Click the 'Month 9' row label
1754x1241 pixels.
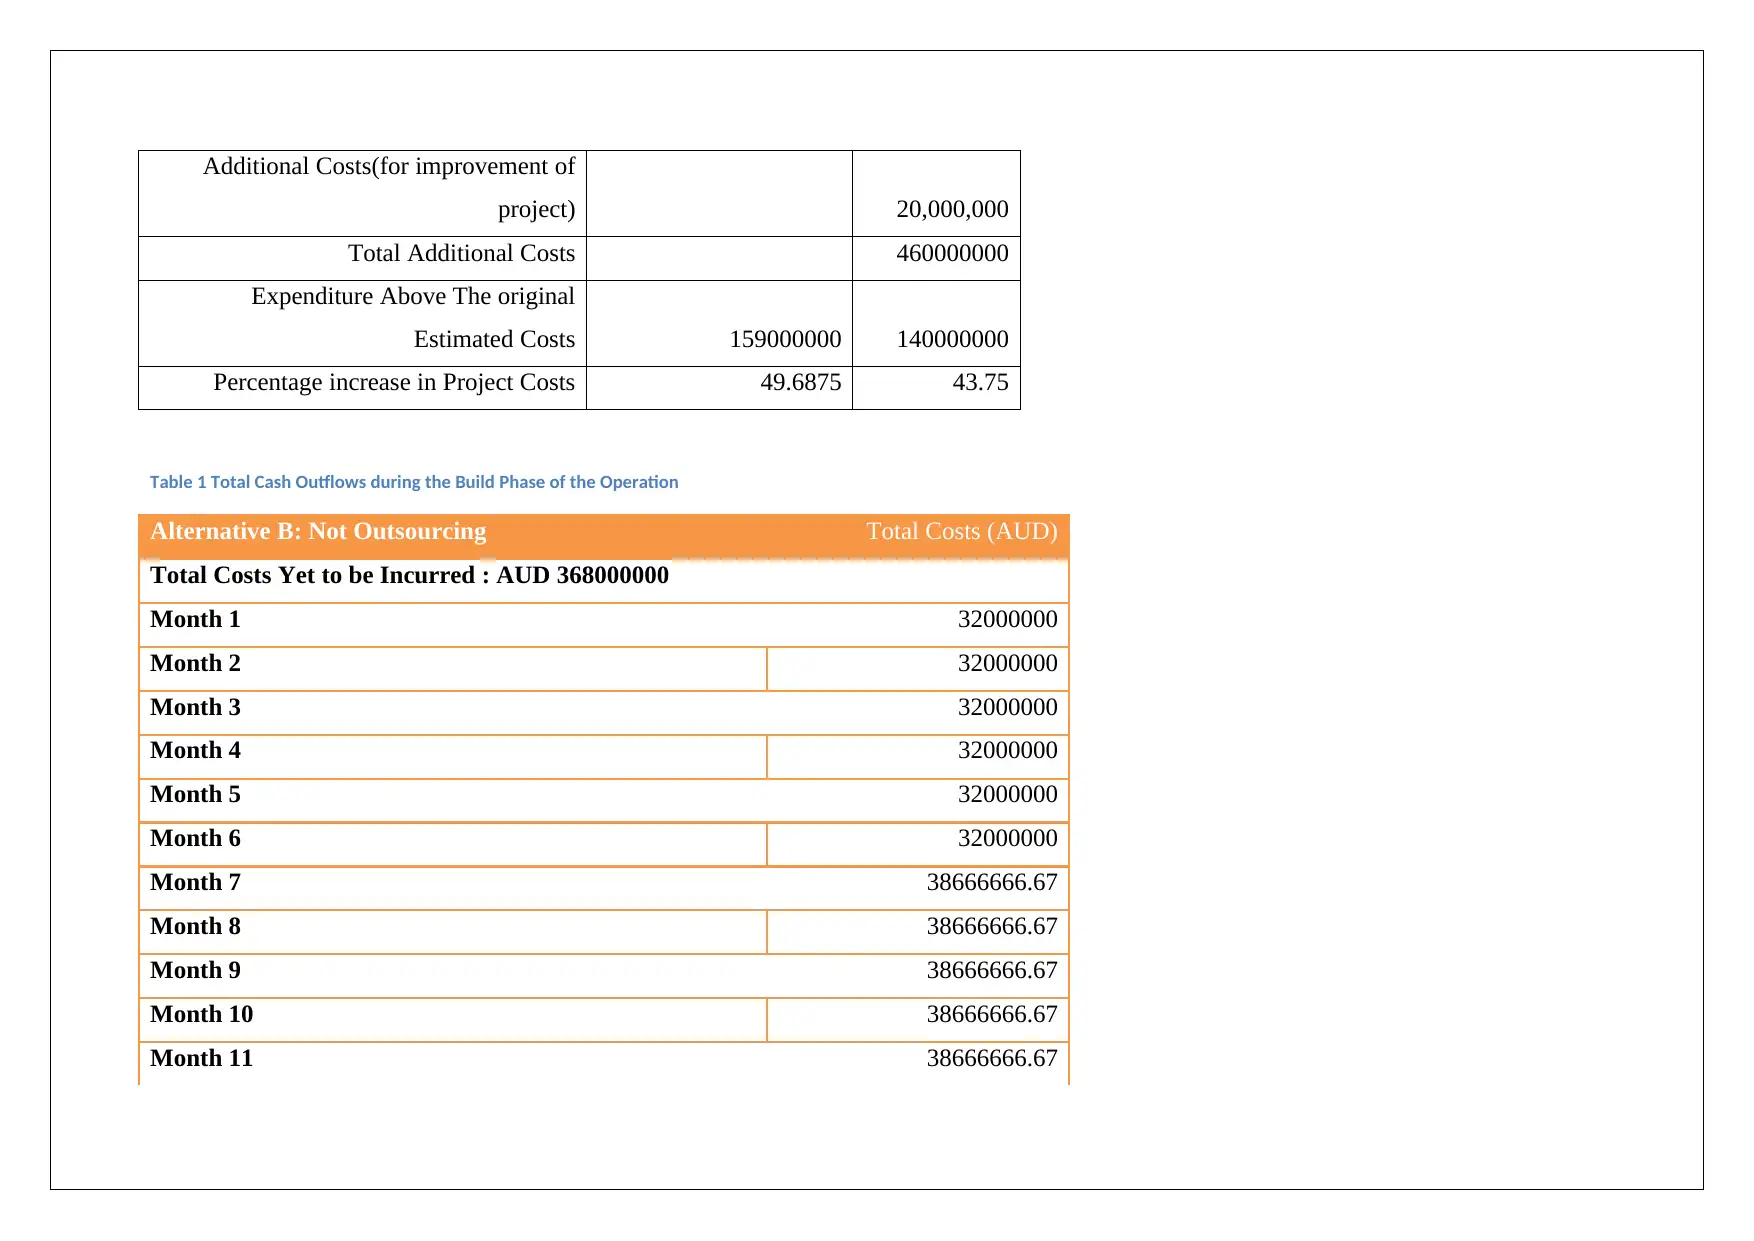195,970
